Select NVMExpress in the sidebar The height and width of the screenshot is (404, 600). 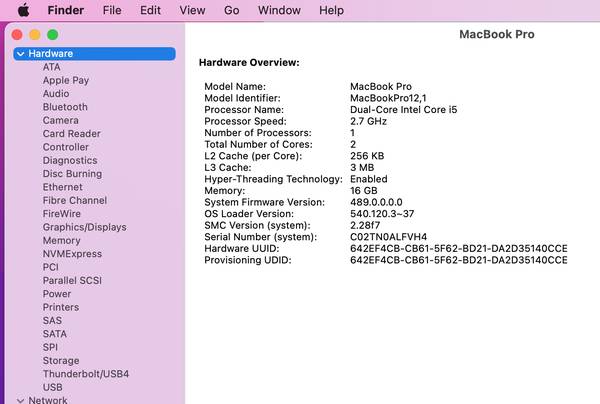tap(72, 254)
